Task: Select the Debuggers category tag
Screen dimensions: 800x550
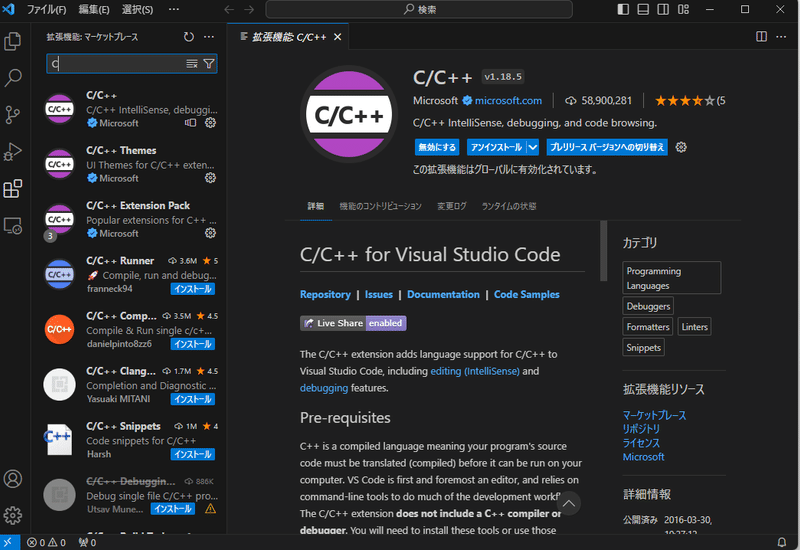Action: [648, 306]
